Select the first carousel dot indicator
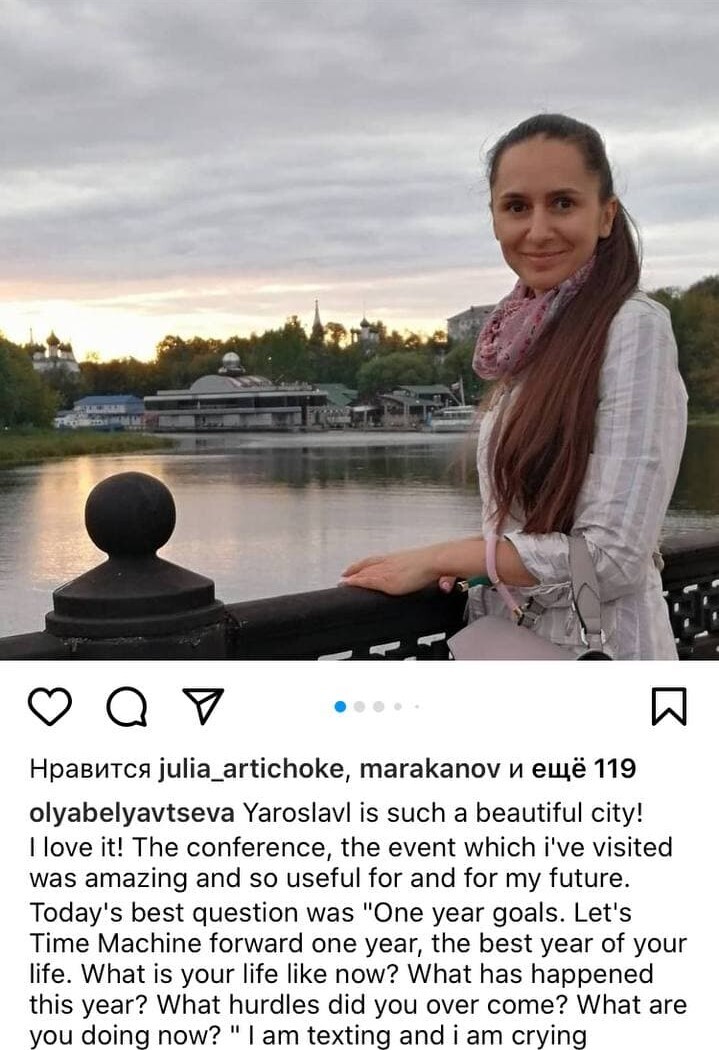The width and height of the screenshot is (719, 1050). [x=340, y=706]
